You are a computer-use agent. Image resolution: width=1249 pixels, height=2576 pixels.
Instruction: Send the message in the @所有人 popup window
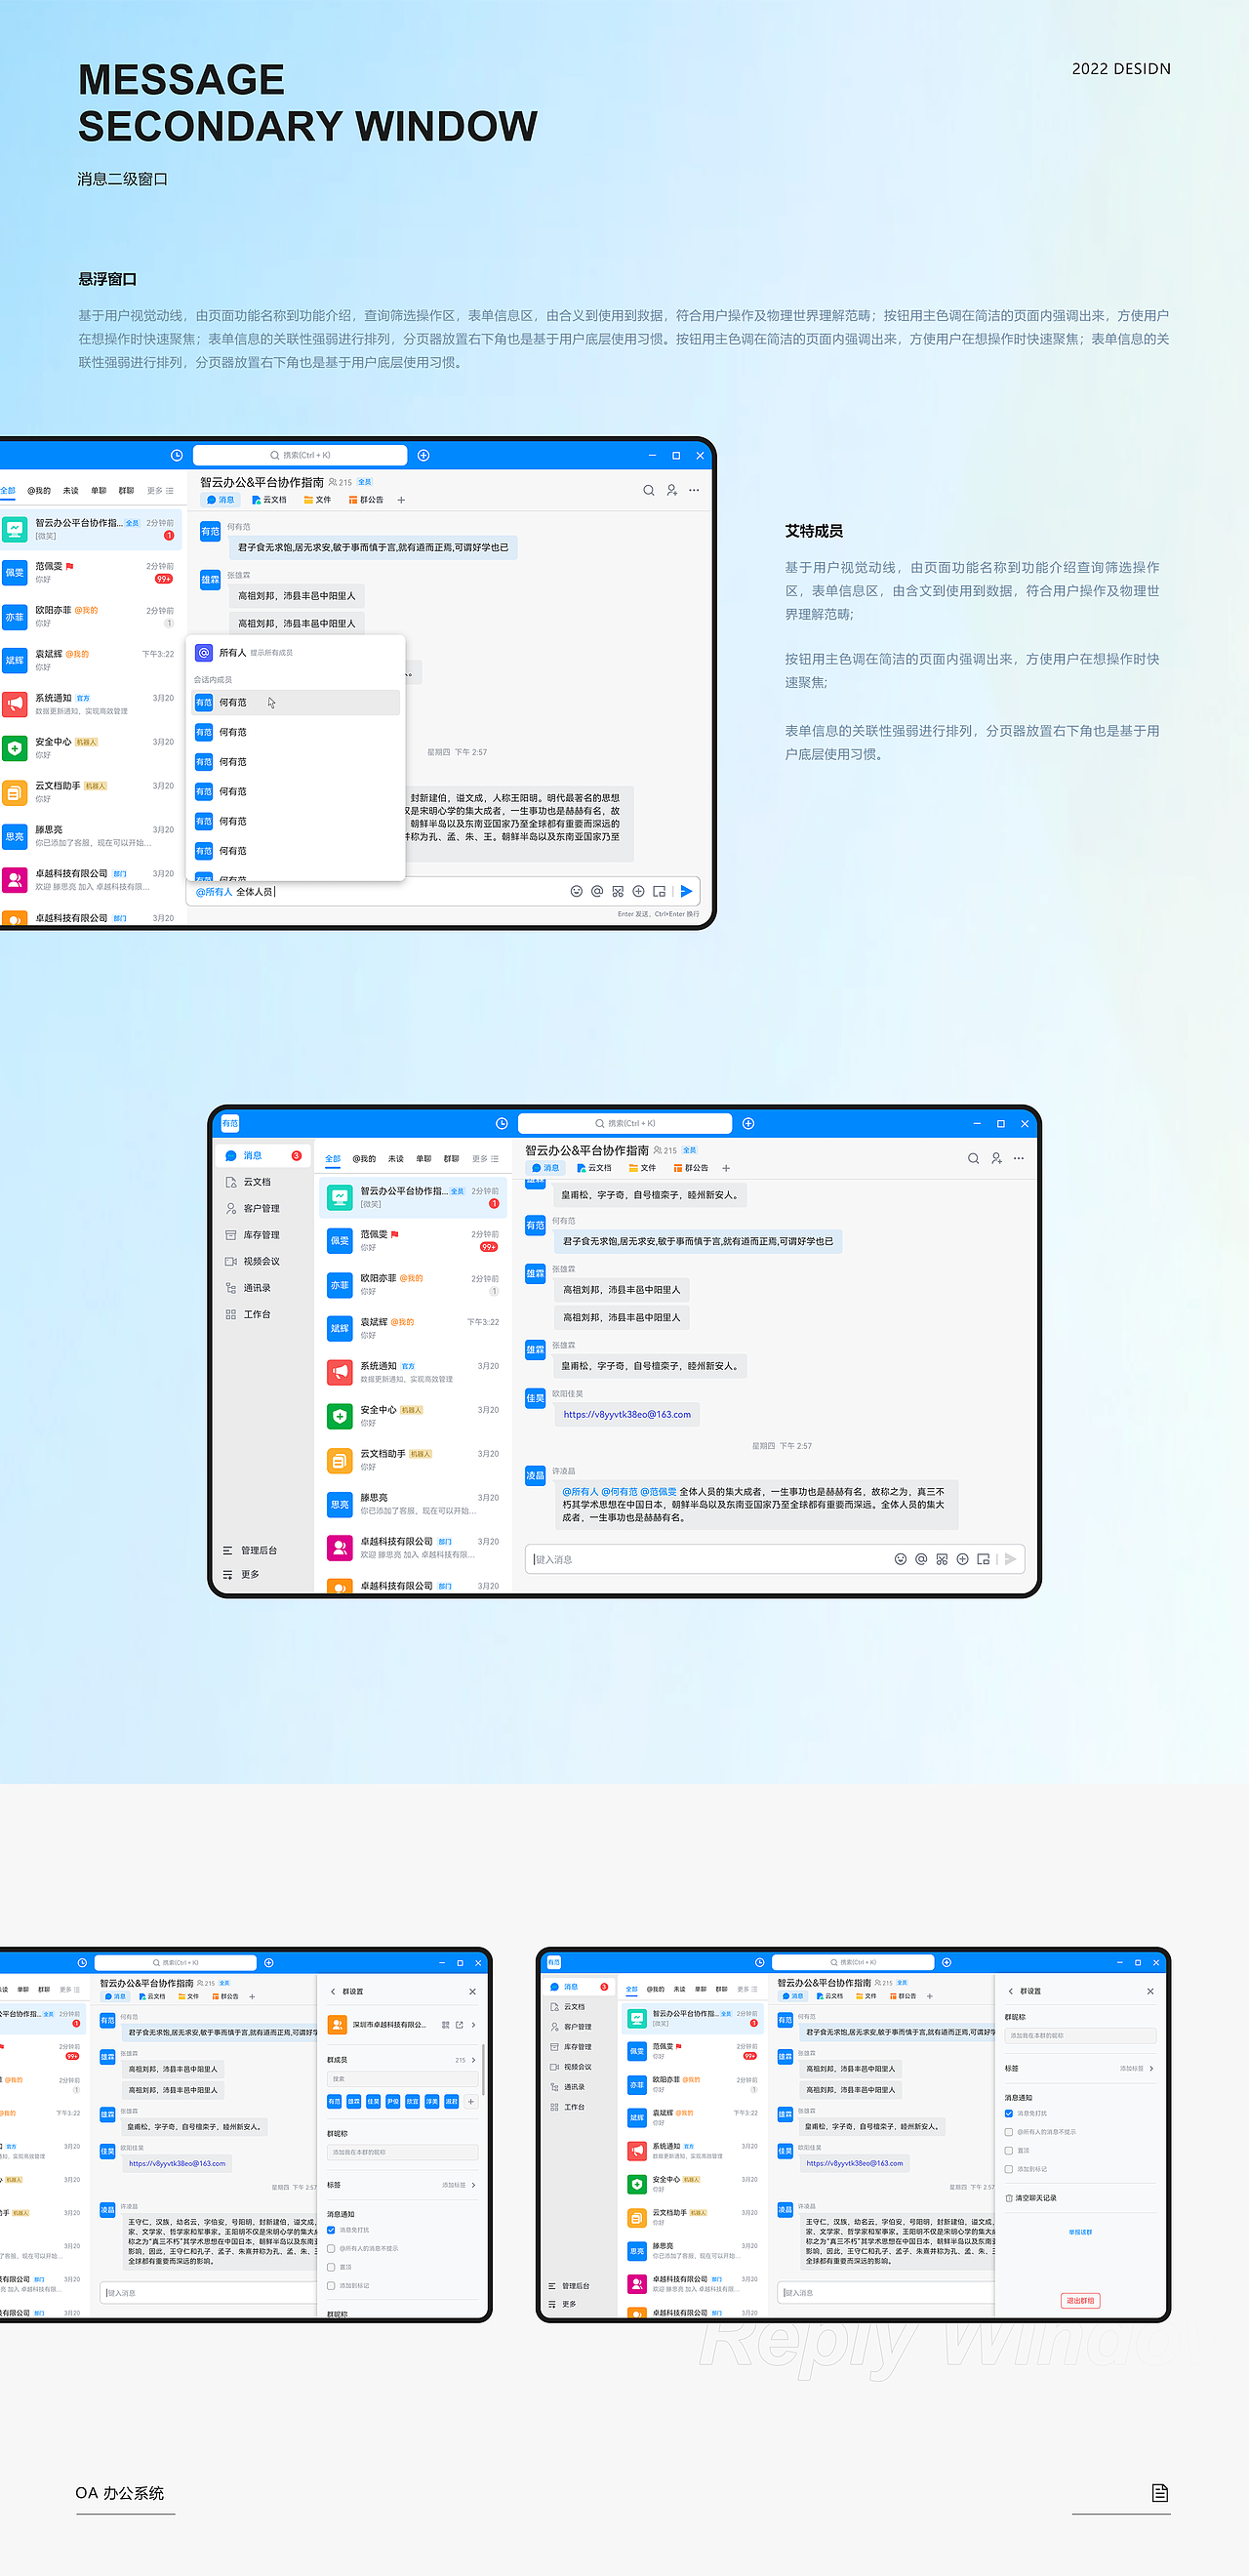(x=686, y=891)
